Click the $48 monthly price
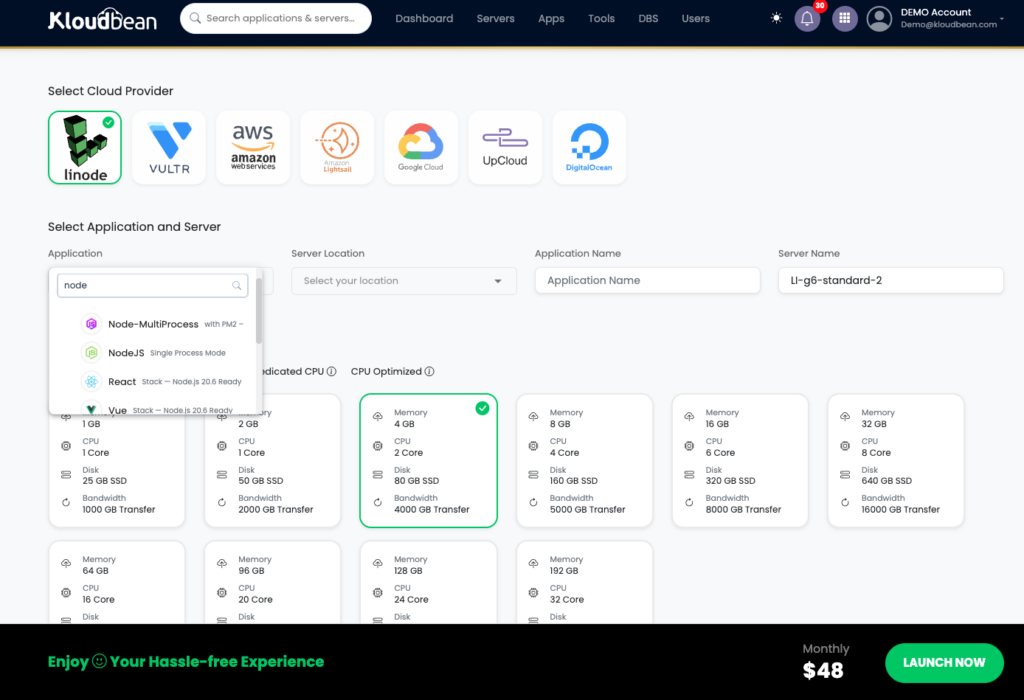This screenshot has width=1024, height=700. tap(823, 671)
